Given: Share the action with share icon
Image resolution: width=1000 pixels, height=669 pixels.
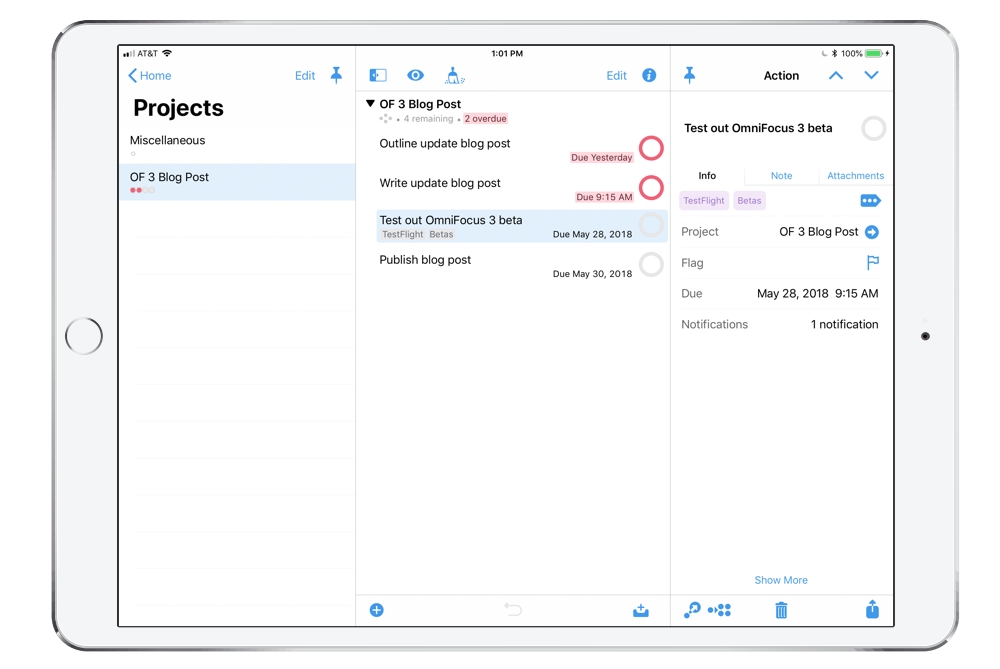Looking at the screenshot, I should pyautogui.click(x=872, y=609).
